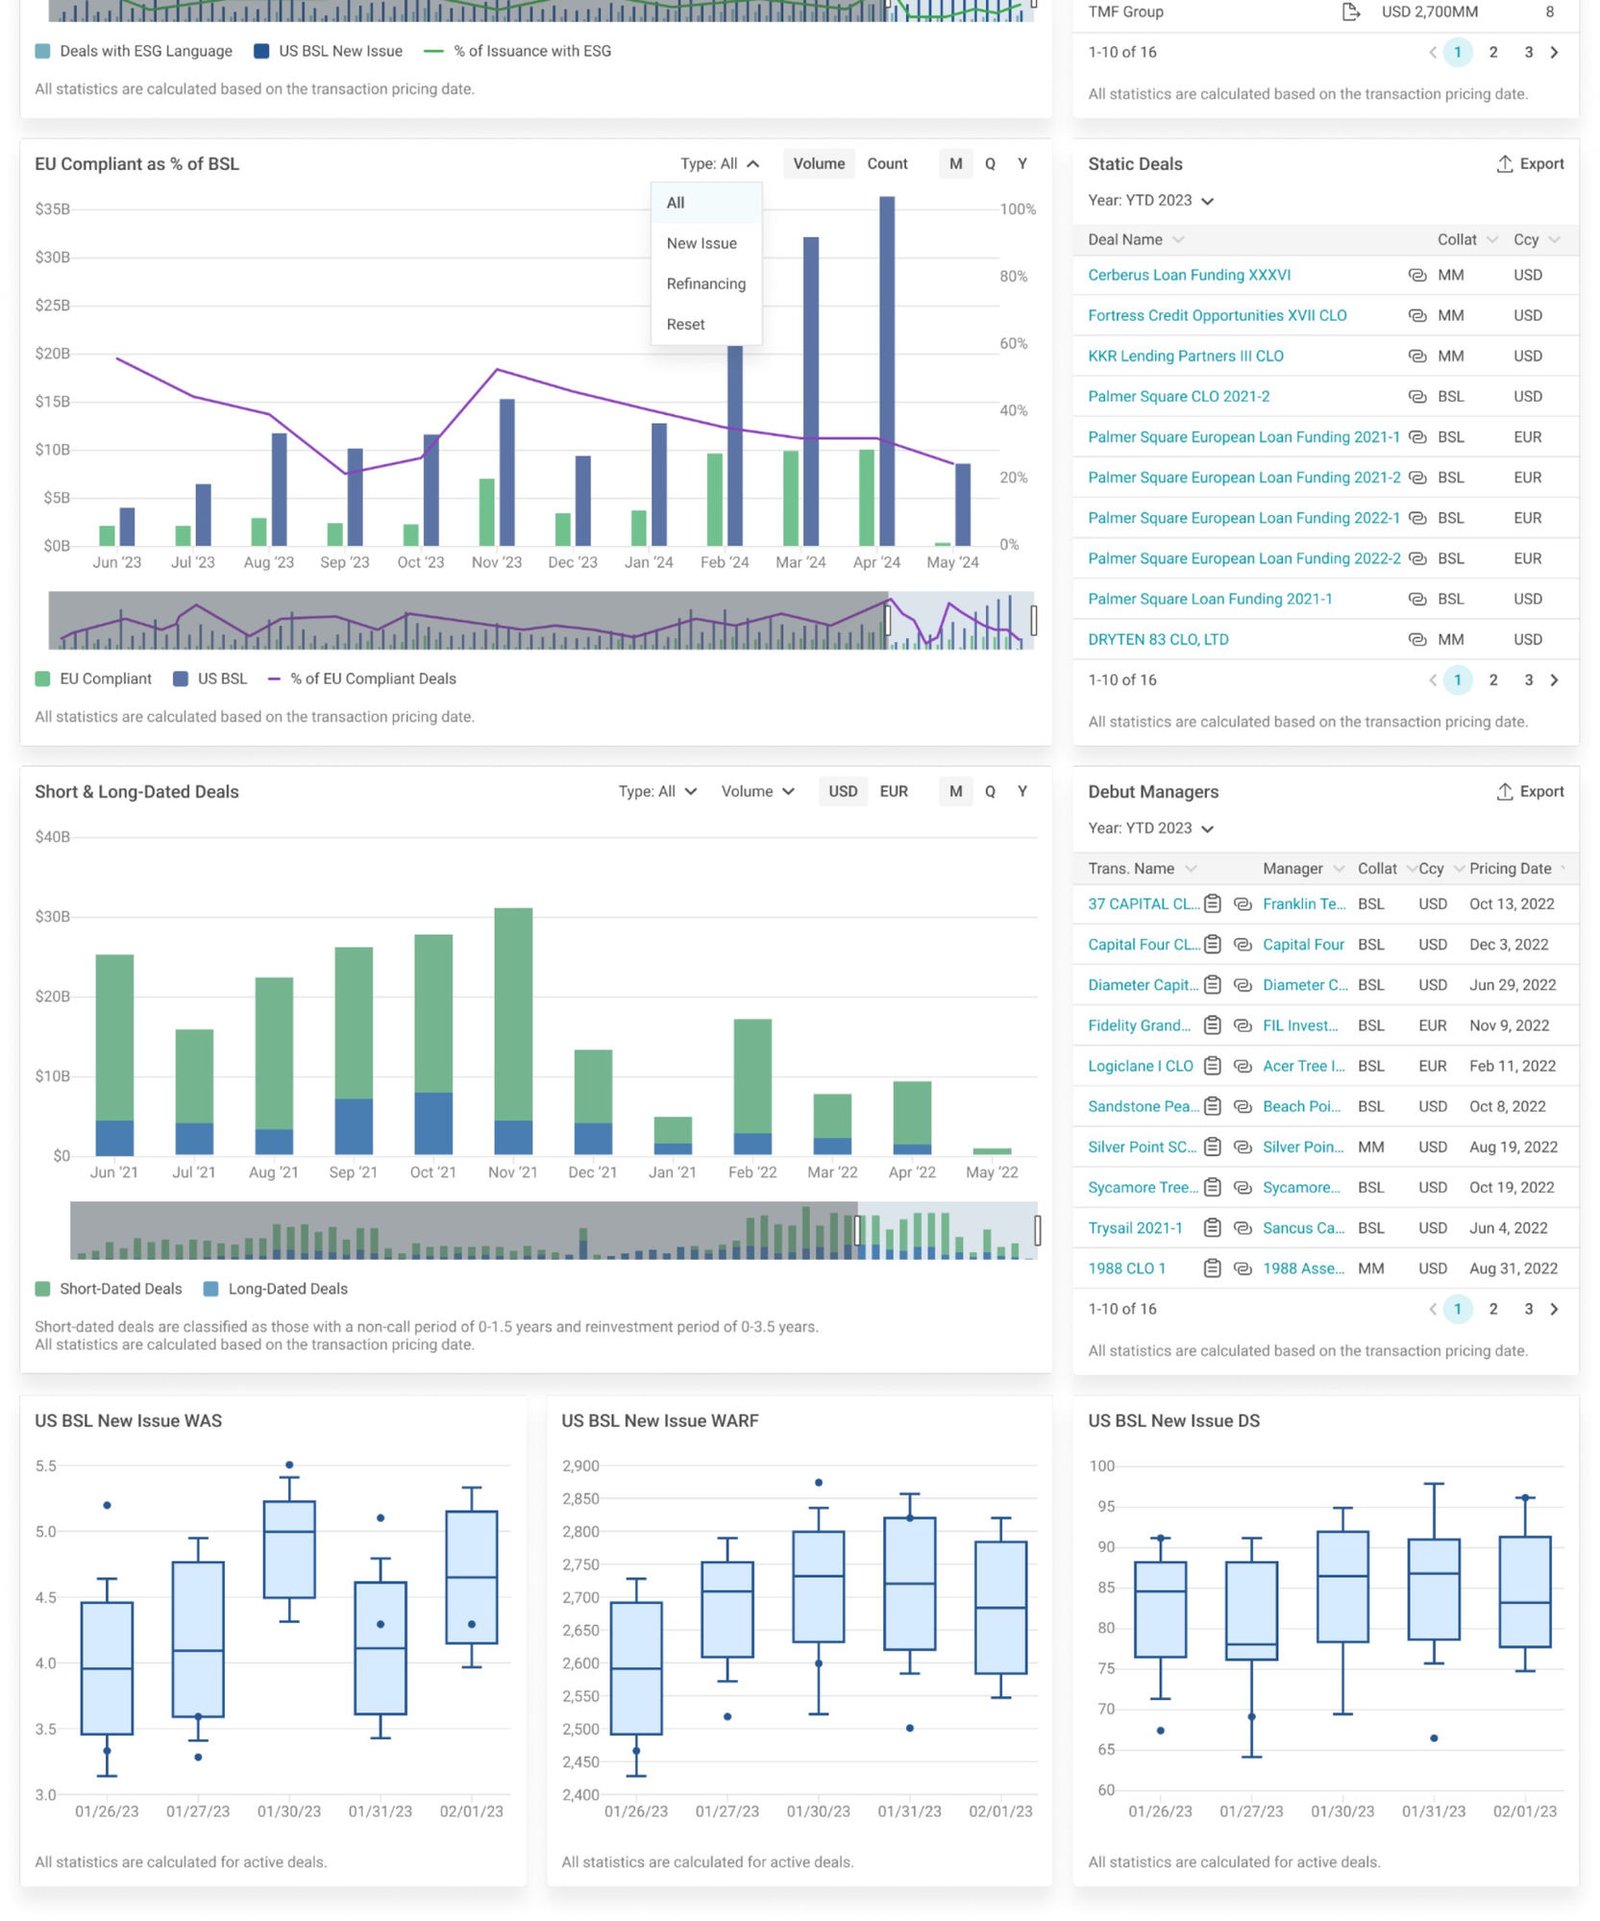Viewport: 1600px width, 1921px height.
Task: Go to next page in Static Deals pagination
Action: click(1554, 680)
